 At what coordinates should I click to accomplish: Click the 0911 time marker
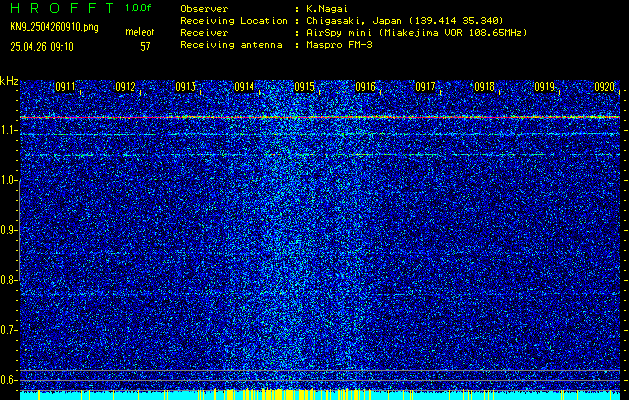pos(65,87)
